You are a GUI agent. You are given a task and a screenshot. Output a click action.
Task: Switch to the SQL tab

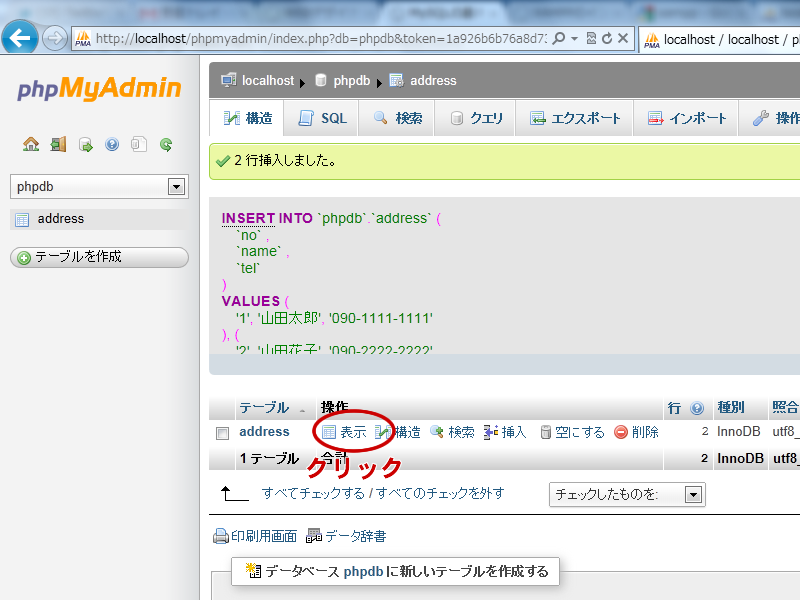[322, 118]
